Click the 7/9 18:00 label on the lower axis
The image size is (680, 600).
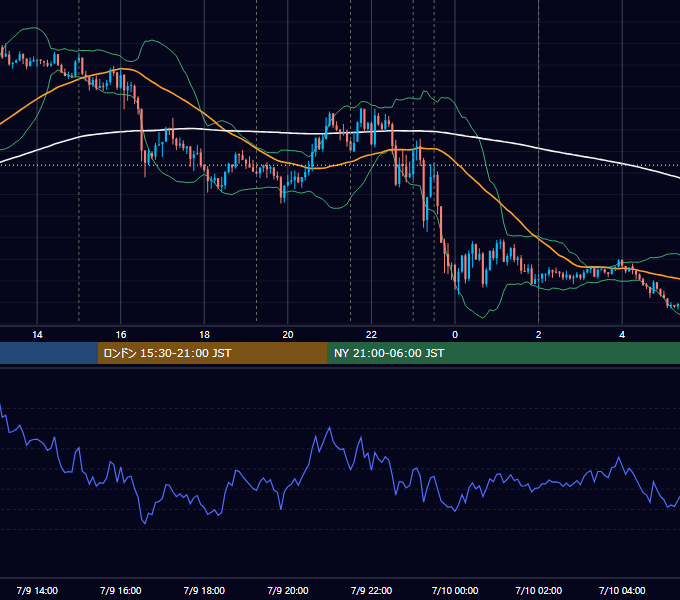click(x=204, y=590)
